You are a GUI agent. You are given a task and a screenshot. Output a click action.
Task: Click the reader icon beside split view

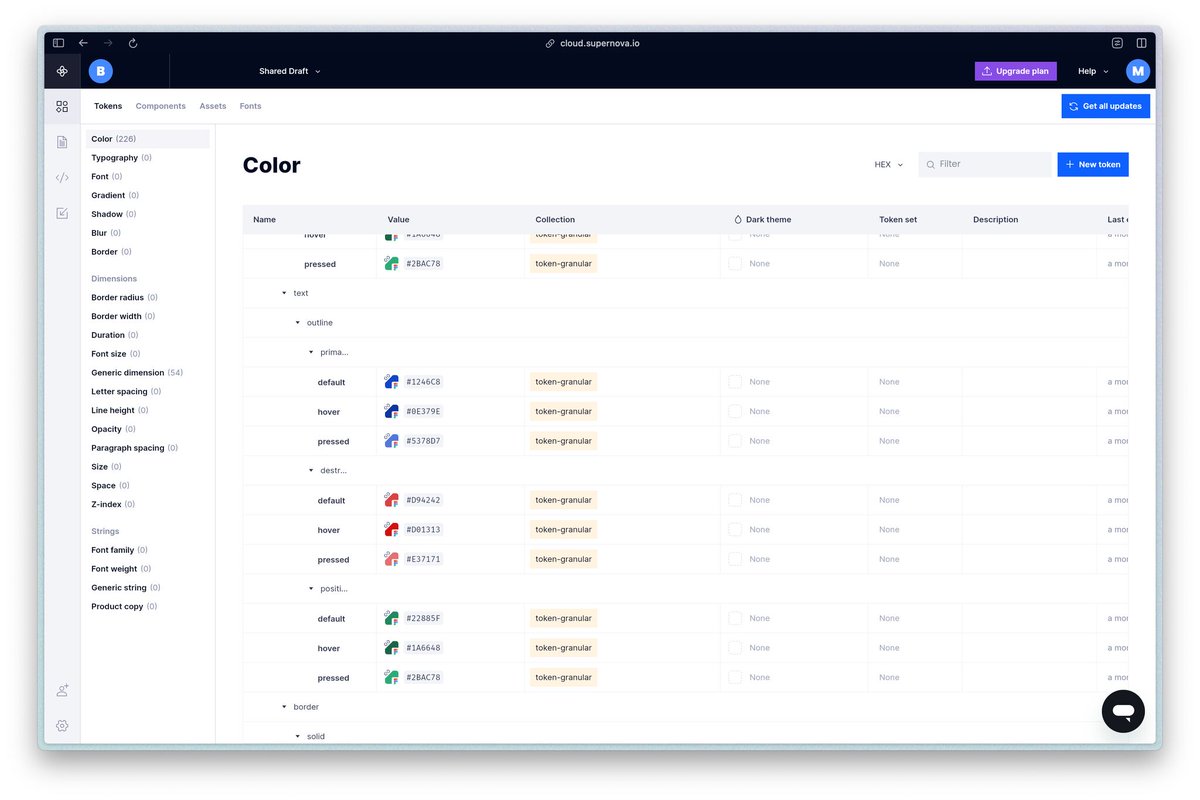click(1117, 43)
